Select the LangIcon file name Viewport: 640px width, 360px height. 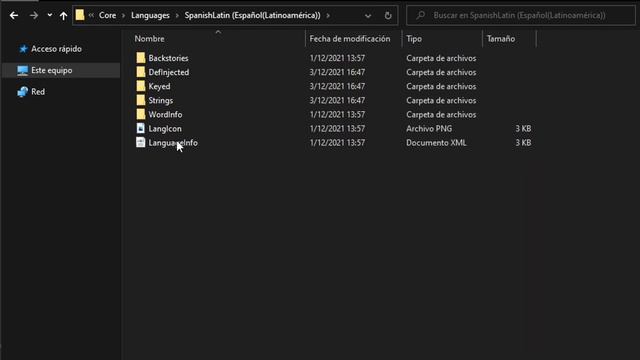tap(165, 129)
